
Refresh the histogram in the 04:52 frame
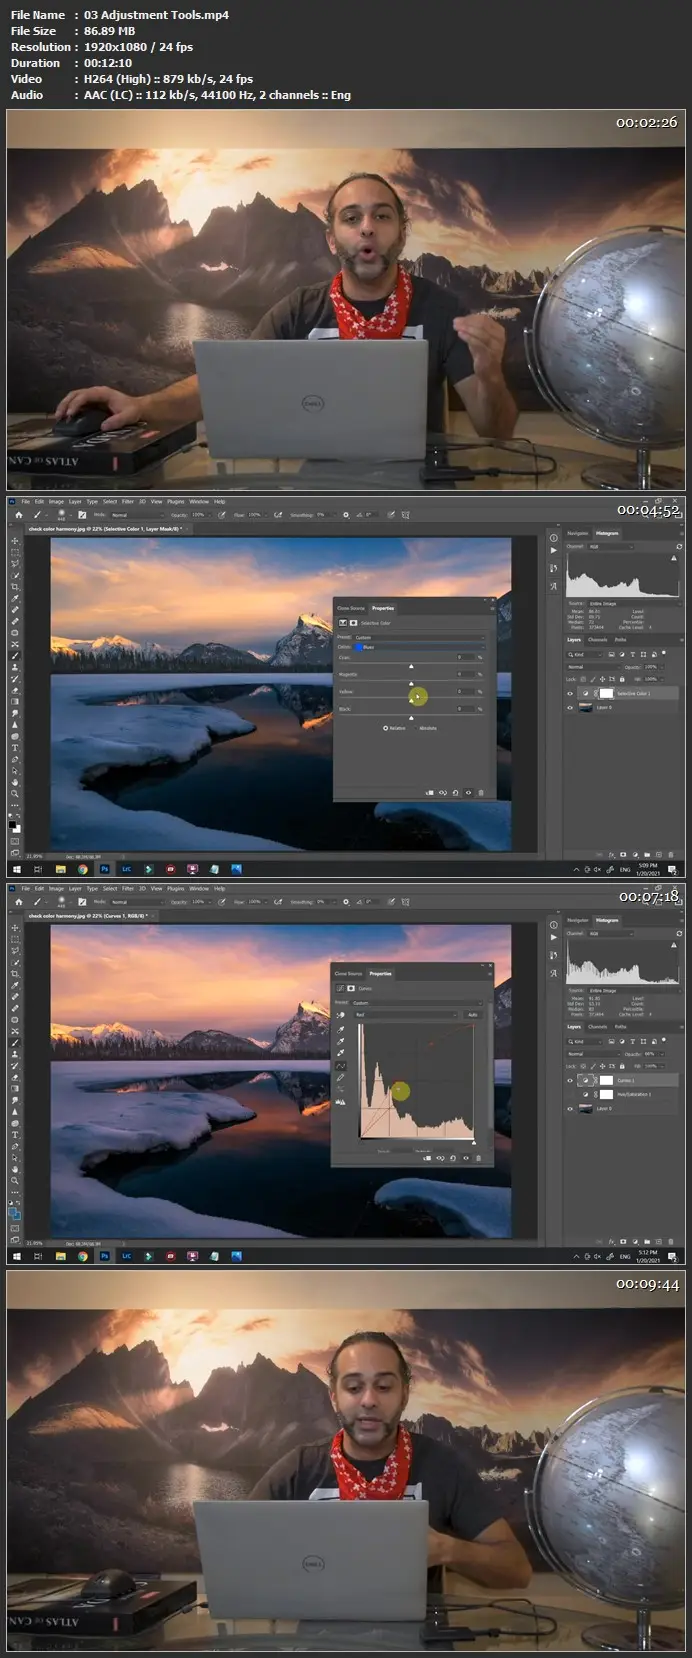pos(679,547)
